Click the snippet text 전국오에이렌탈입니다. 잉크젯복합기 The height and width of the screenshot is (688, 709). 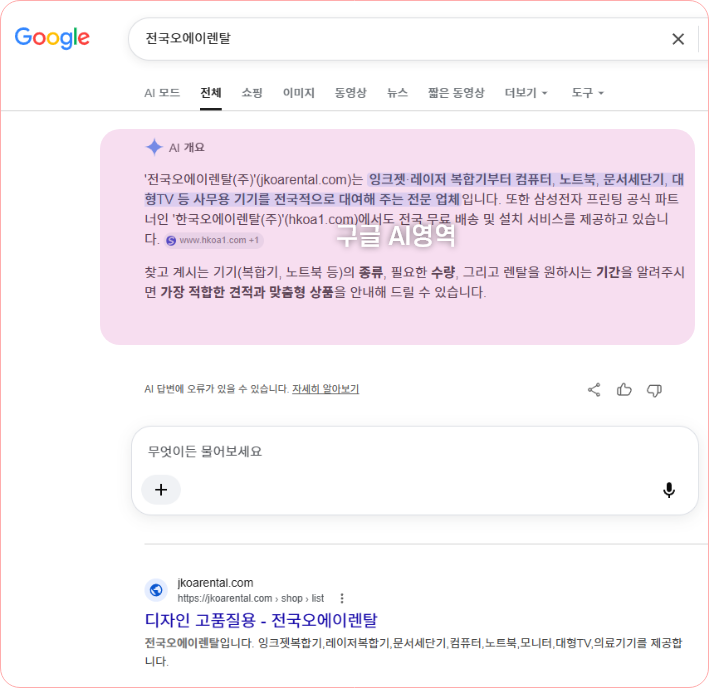233,643
